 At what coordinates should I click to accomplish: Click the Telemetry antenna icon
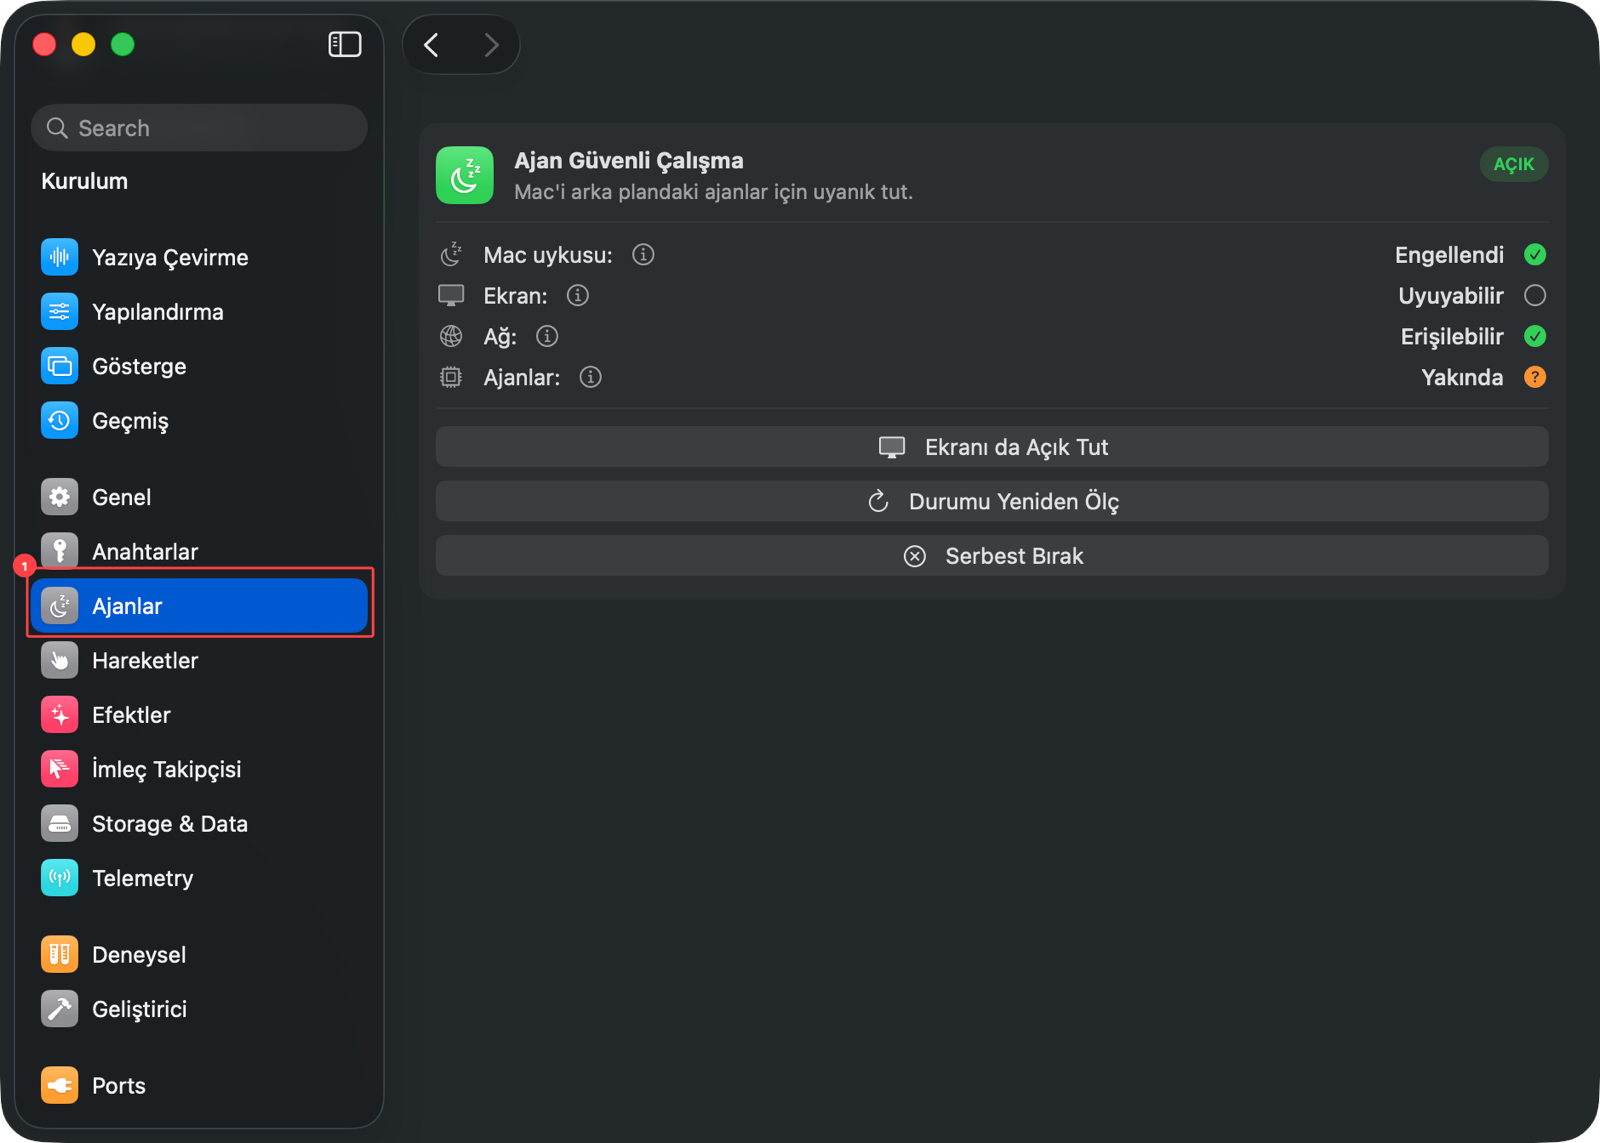(60, 878)
